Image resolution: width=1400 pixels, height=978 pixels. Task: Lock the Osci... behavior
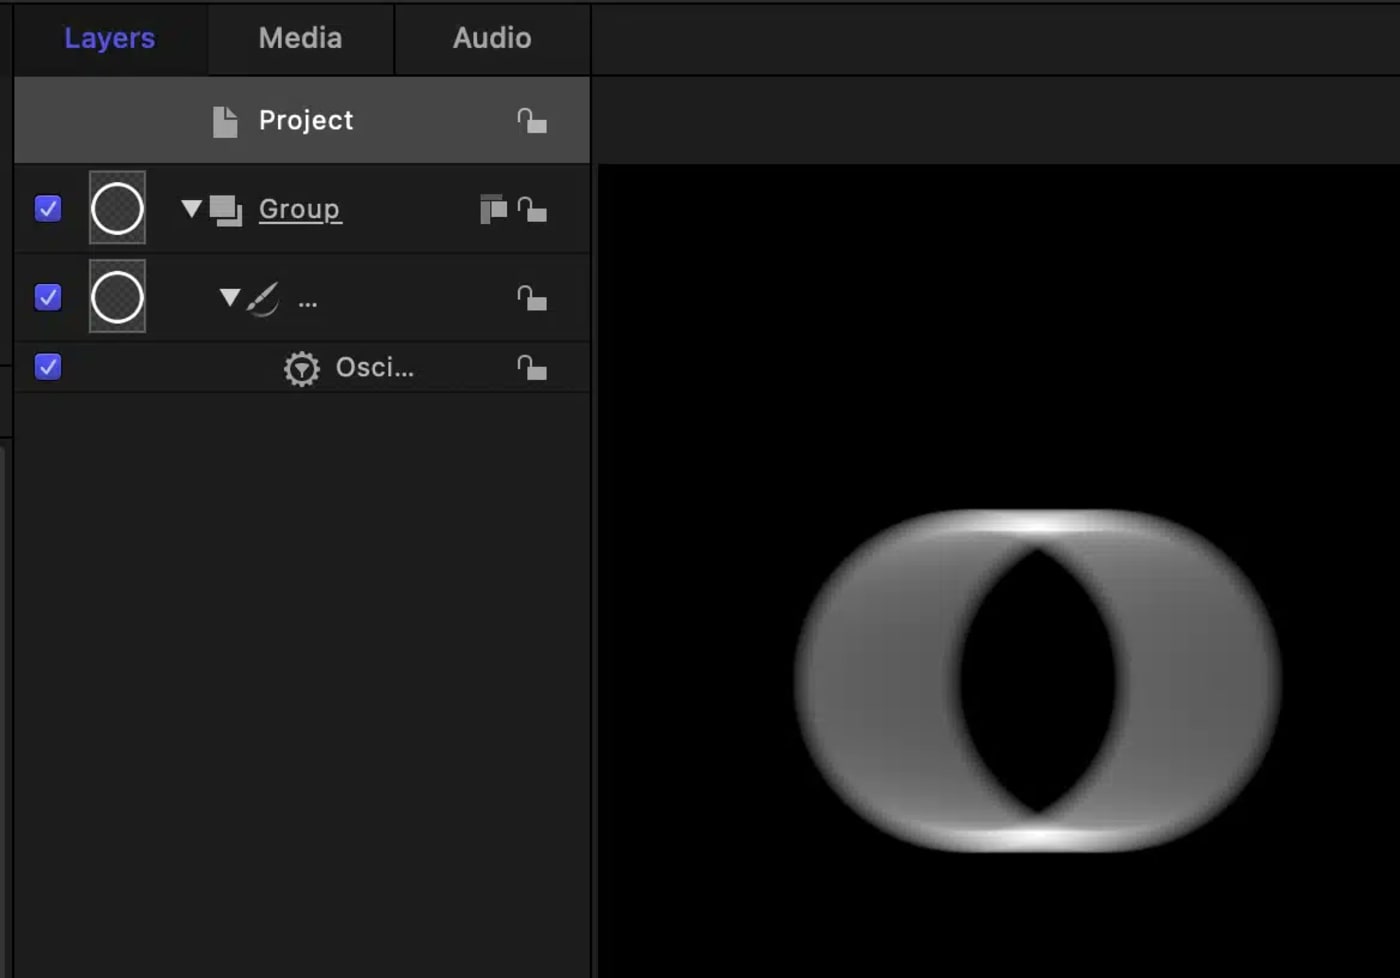coord(532,368)
